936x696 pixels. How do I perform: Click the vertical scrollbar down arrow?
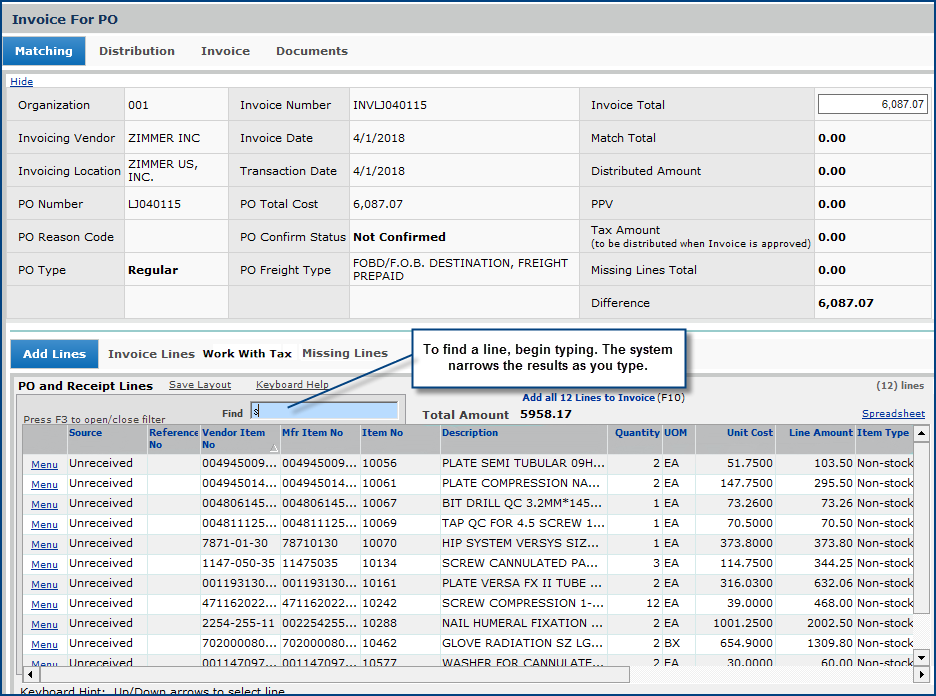921,657
